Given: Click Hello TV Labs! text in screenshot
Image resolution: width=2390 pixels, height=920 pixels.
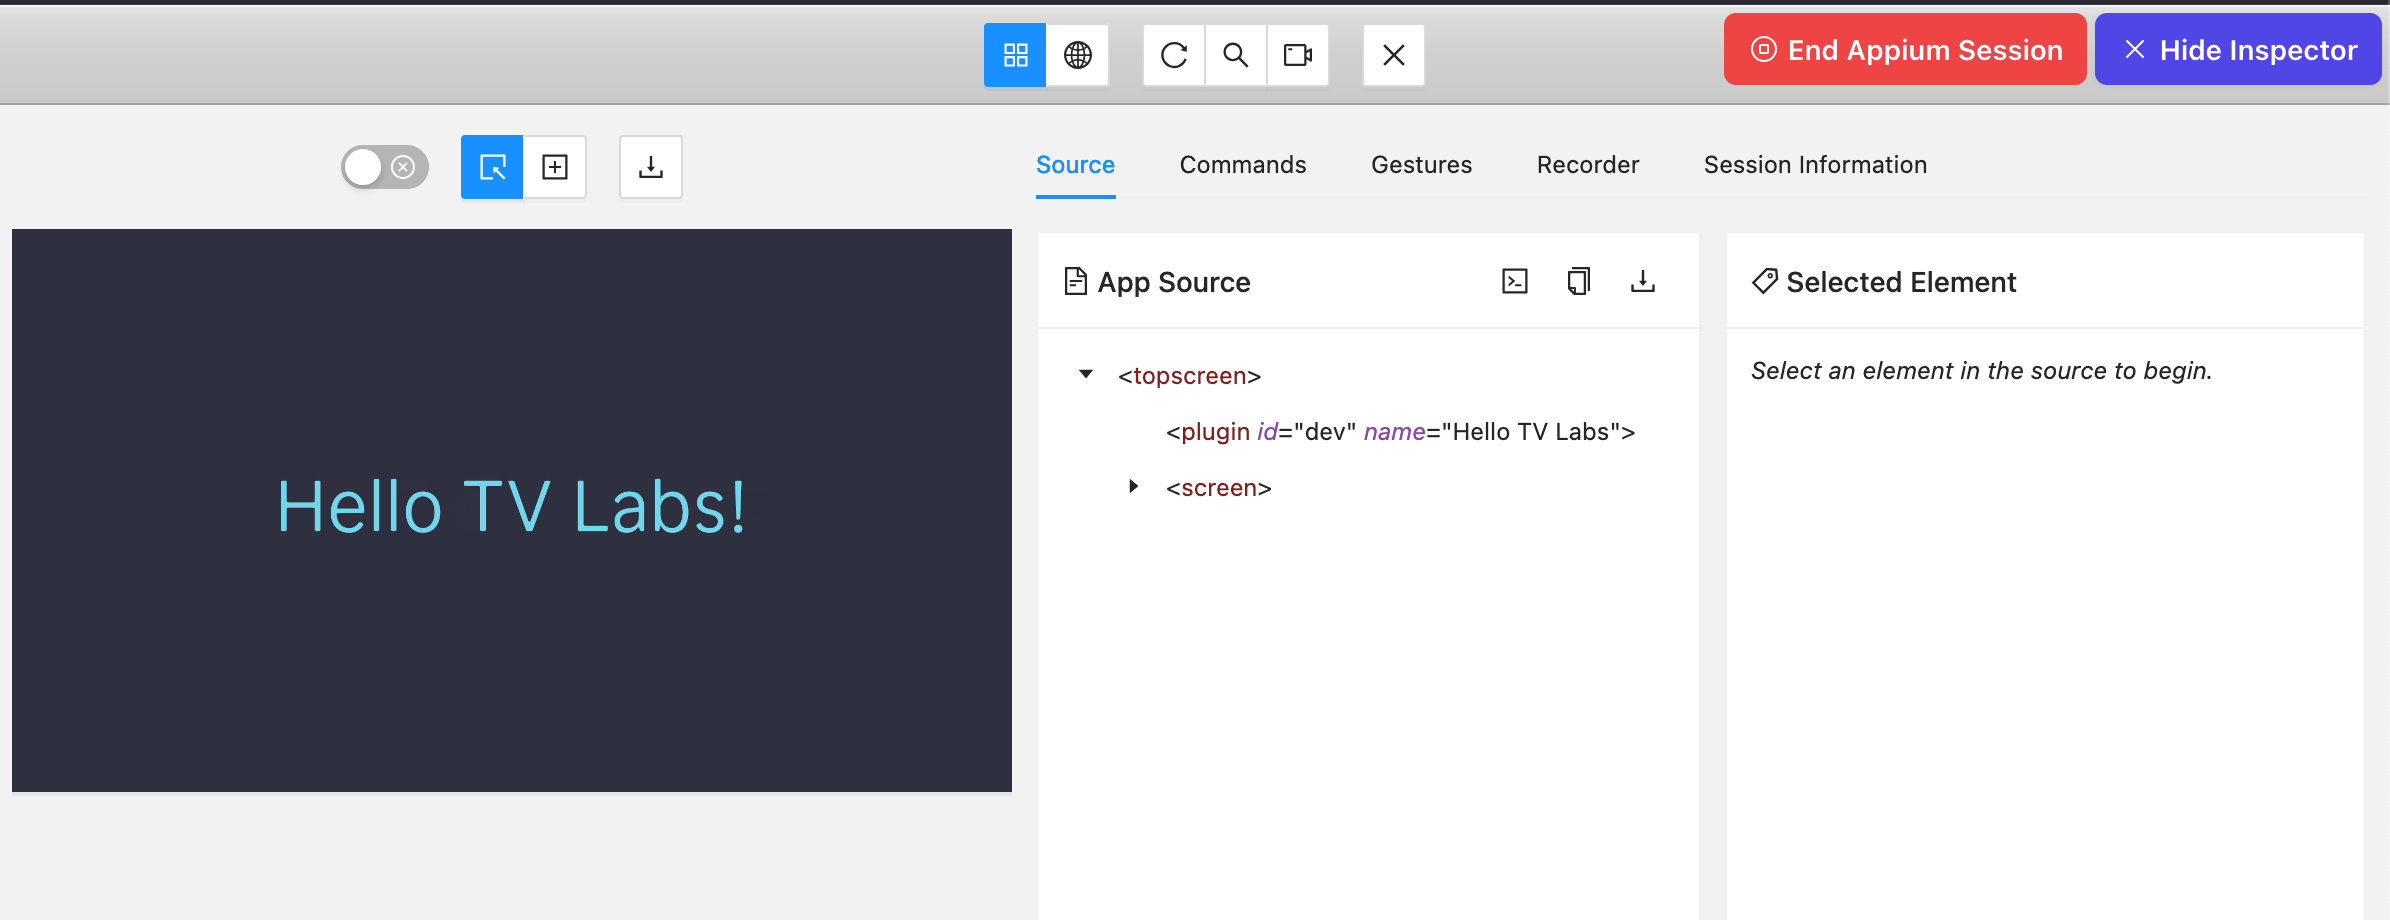Looking at the screenshot, I should click(511, 507).
